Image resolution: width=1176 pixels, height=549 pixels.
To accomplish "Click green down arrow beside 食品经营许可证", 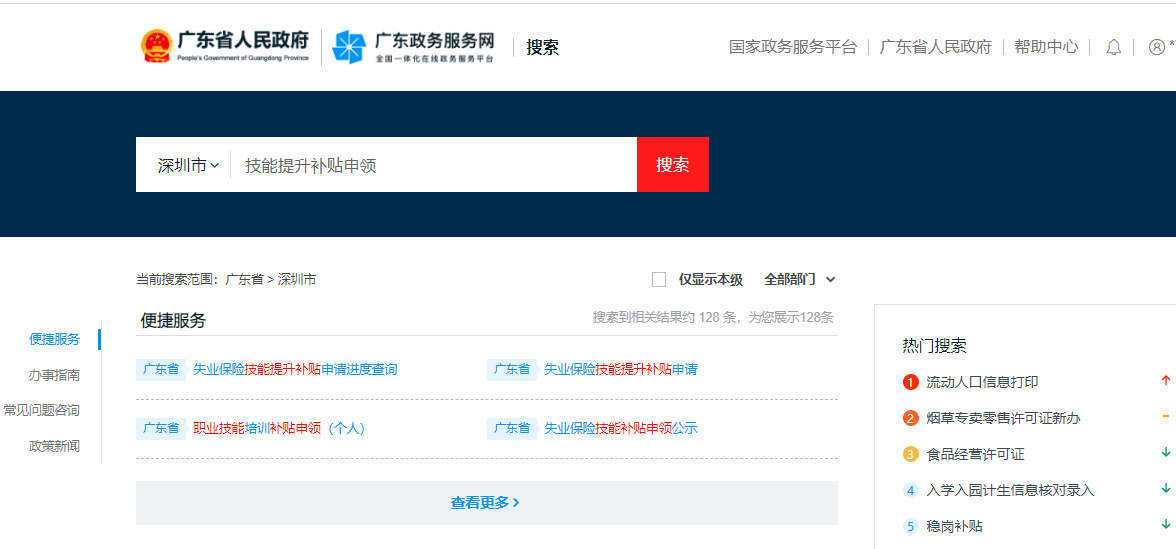I will pyautogui.click(x=1166, y=452).
